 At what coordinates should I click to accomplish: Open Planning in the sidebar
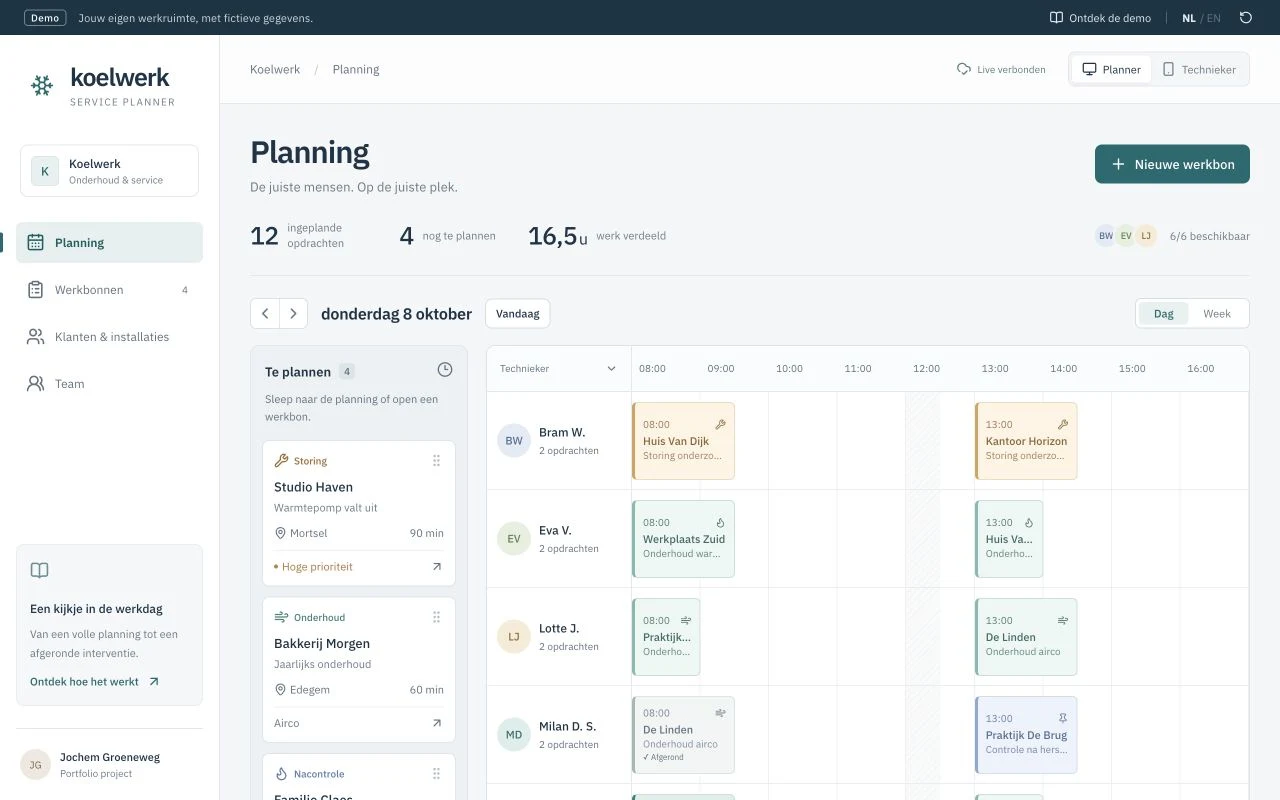pyautogui.click(x=109, y=243)
